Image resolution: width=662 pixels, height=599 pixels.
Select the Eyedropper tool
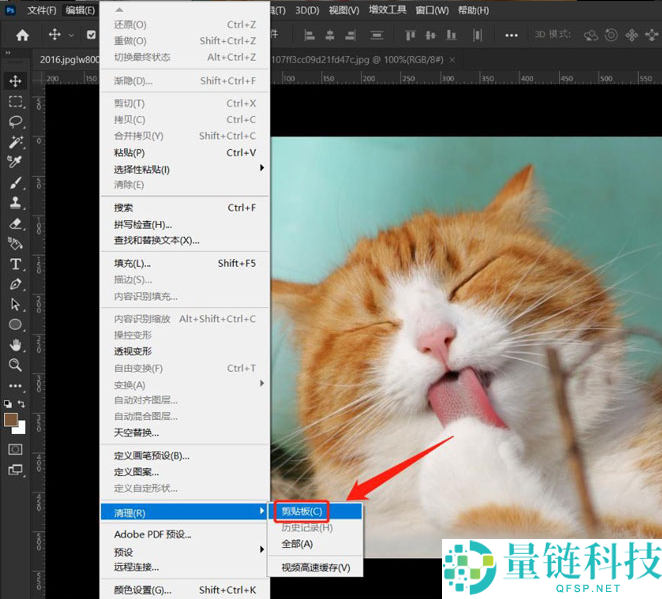tap(15, 163)
